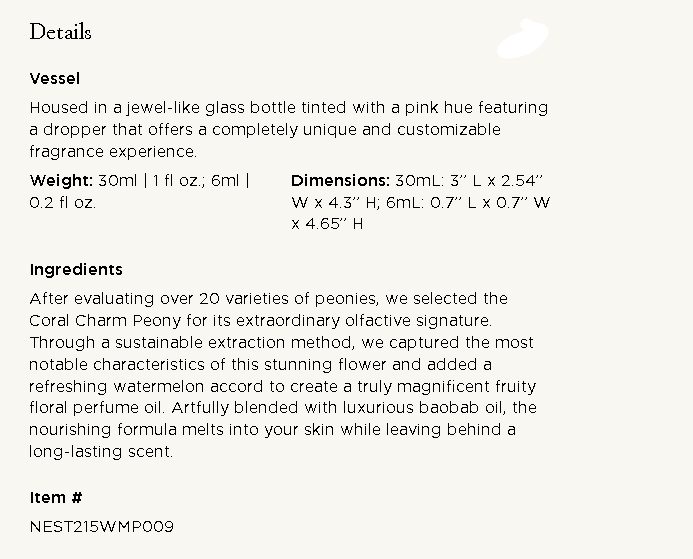Click the Details section heading

[60, 32]
